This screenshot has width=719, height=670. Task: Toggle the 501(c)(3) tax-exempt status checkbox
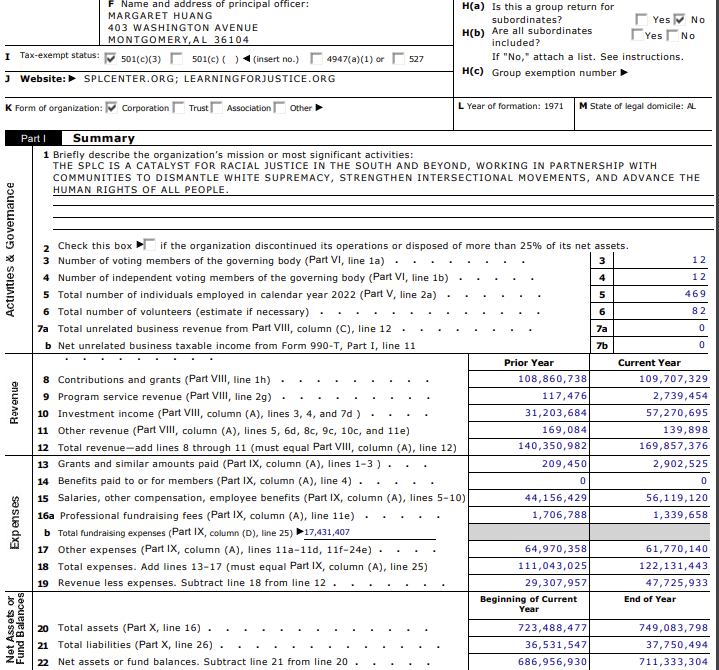110,58
